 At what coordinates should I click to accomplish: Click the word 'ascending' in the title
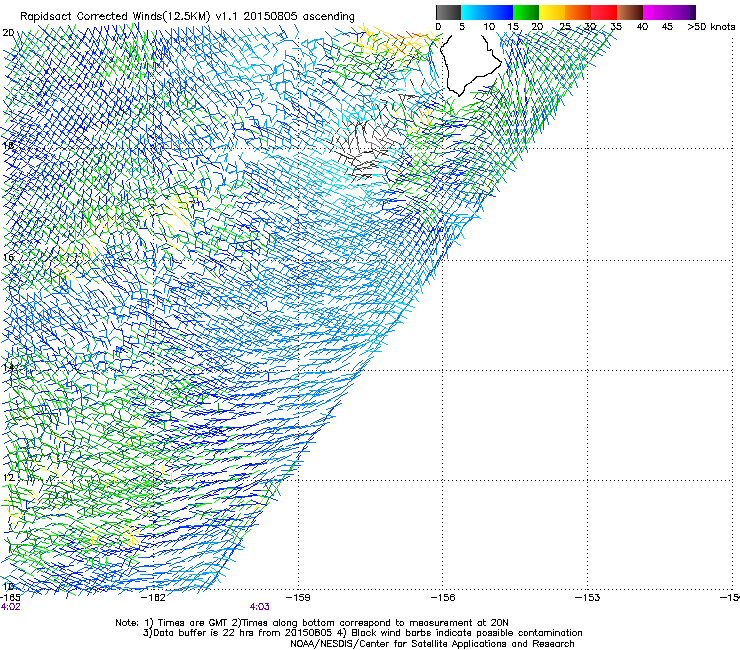pos(328,17)
